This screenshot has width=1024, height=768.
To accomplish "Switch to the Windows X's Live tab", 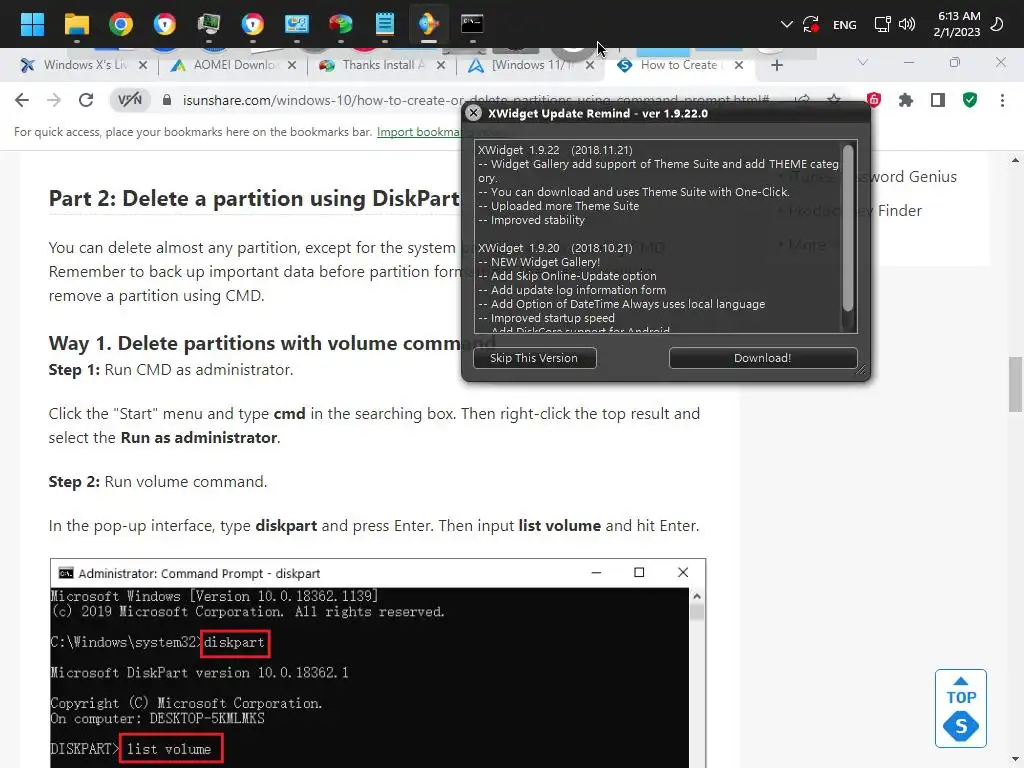I will pyautogui.click(x=85, y=65).
